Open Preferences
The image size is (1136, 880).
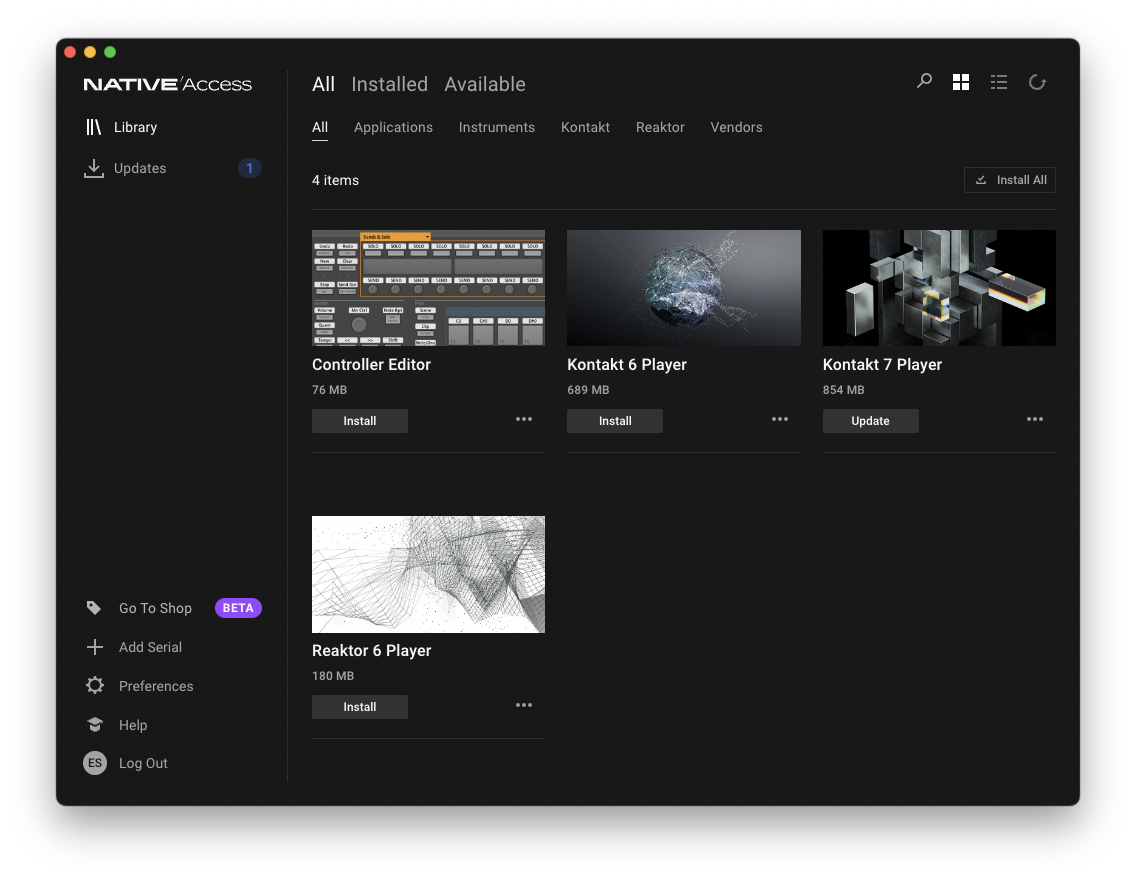click(156, 686)
